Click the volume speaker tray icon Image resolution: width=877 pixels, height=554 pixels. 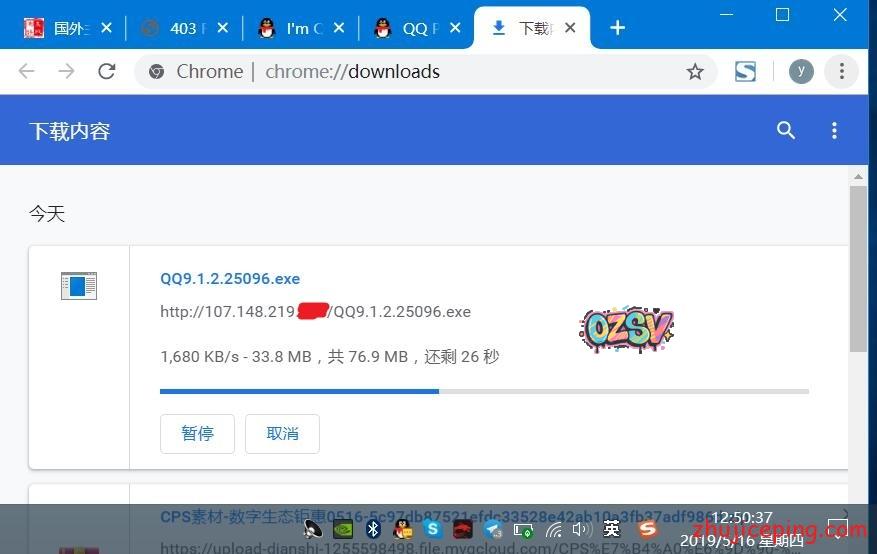coord(581,529)
